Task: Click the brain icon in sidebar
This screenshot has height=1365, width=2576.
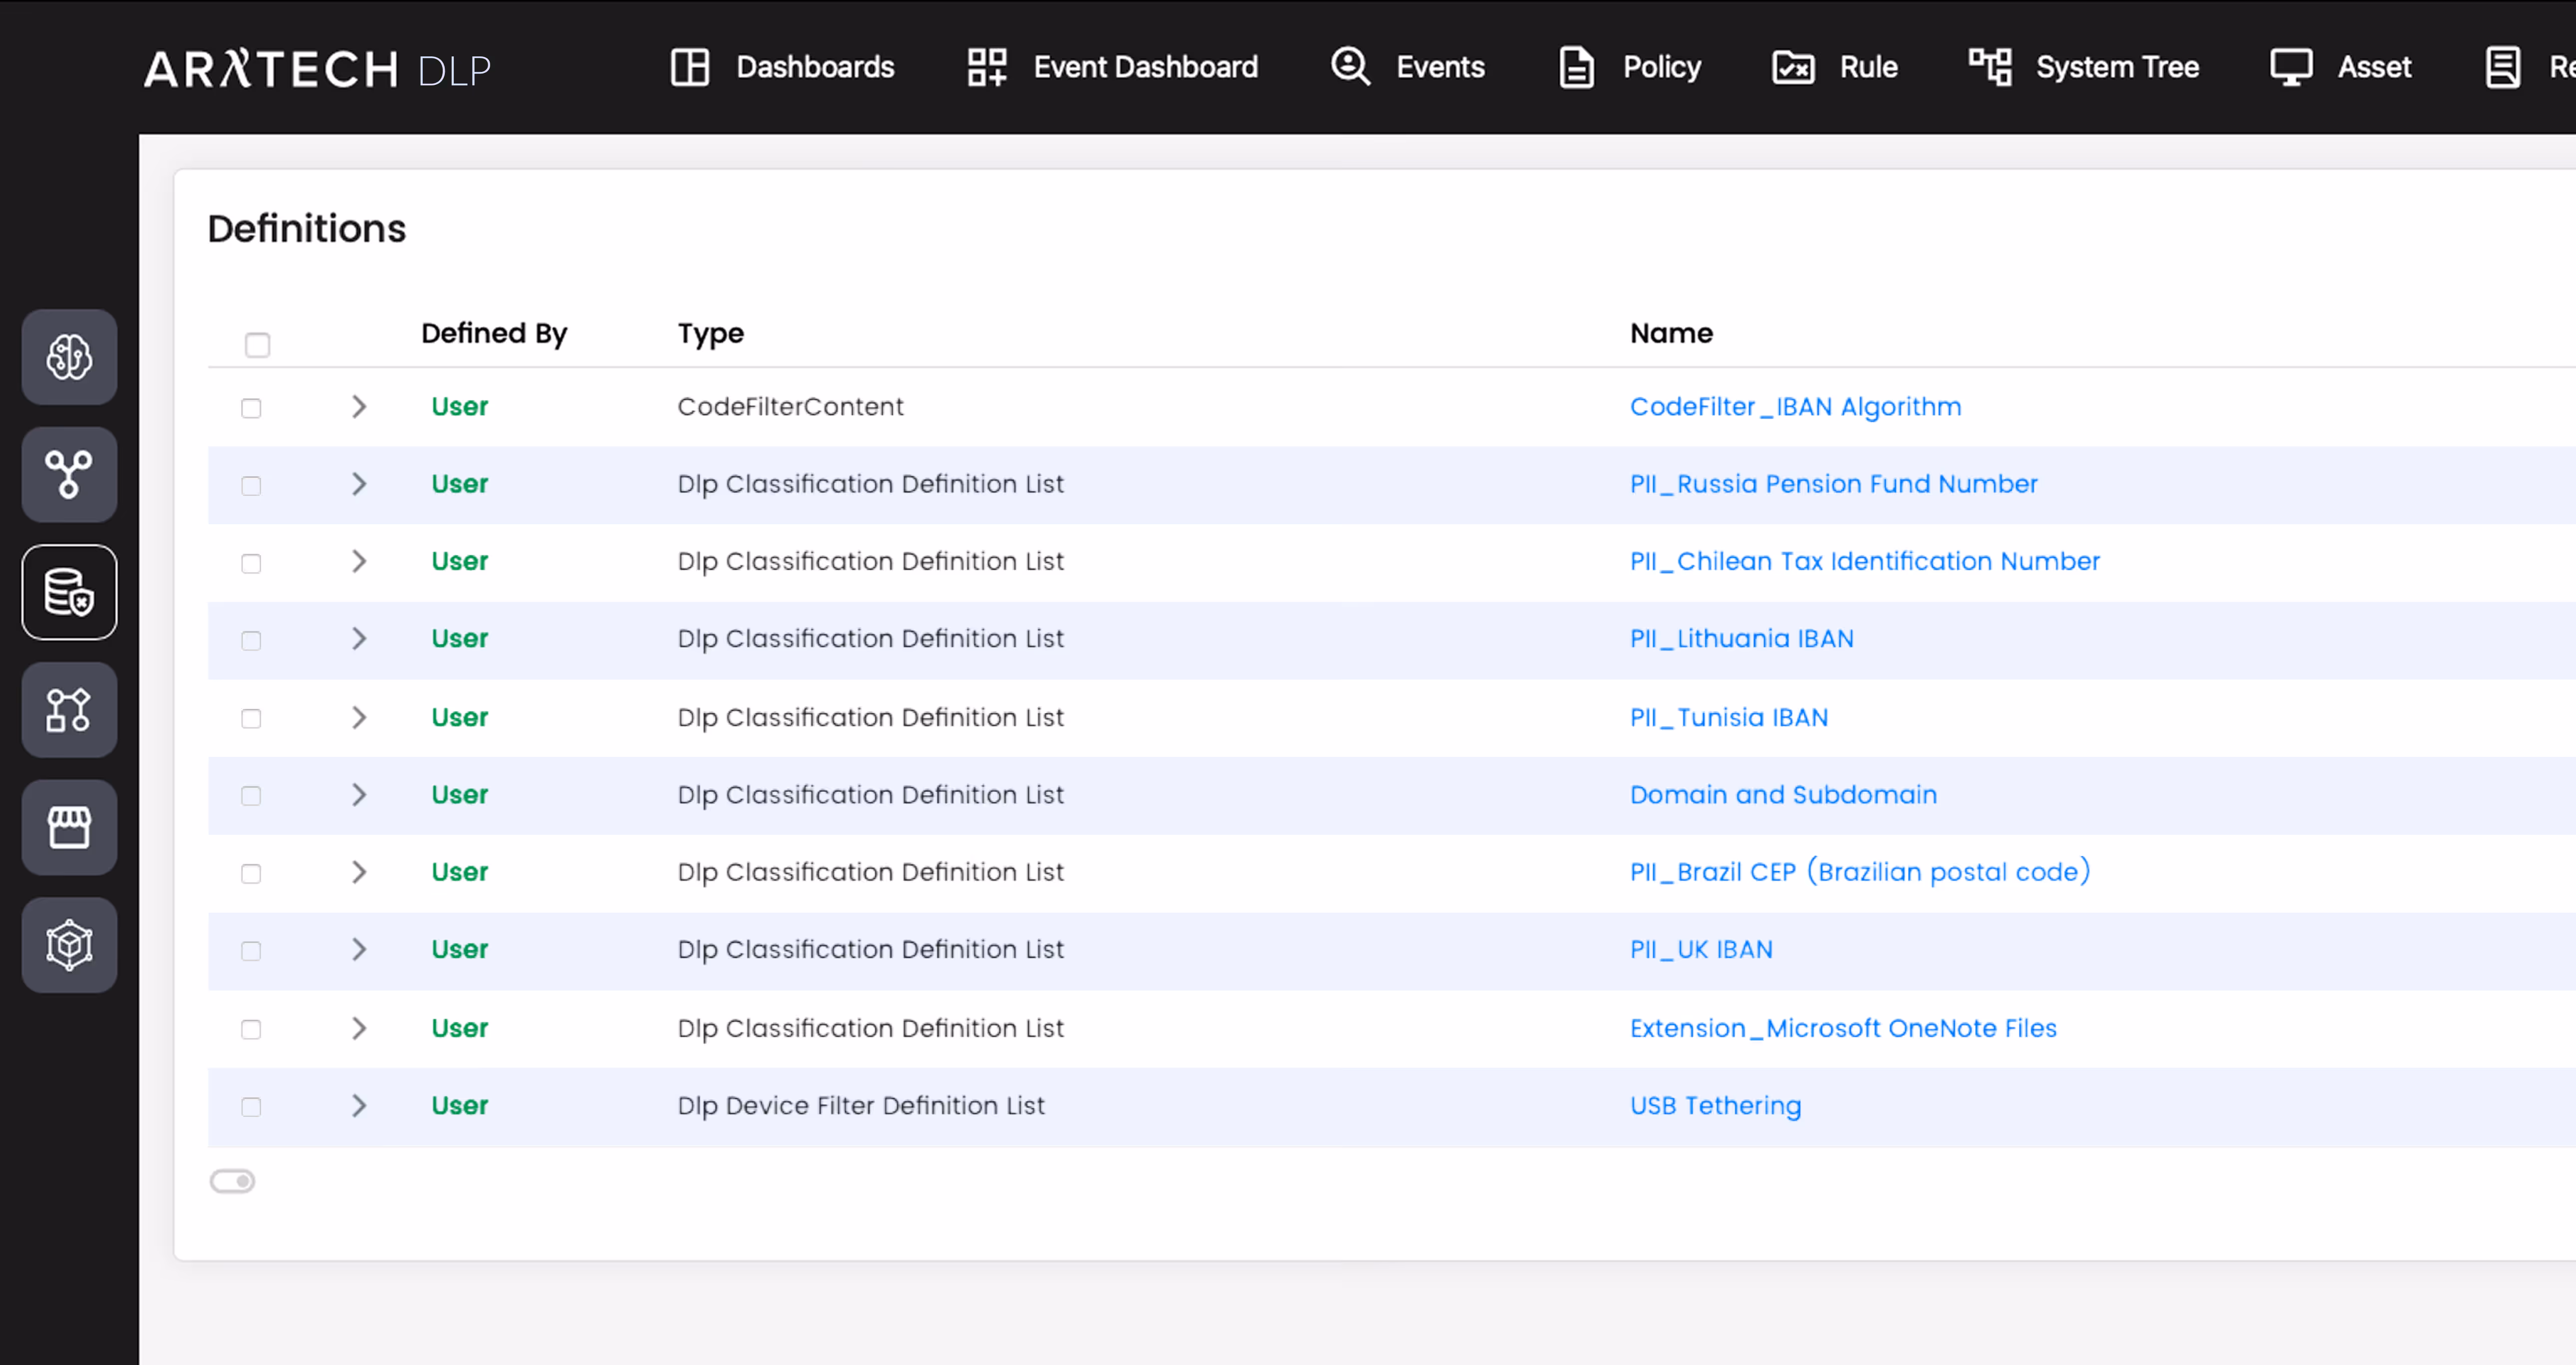Action: 69,357
